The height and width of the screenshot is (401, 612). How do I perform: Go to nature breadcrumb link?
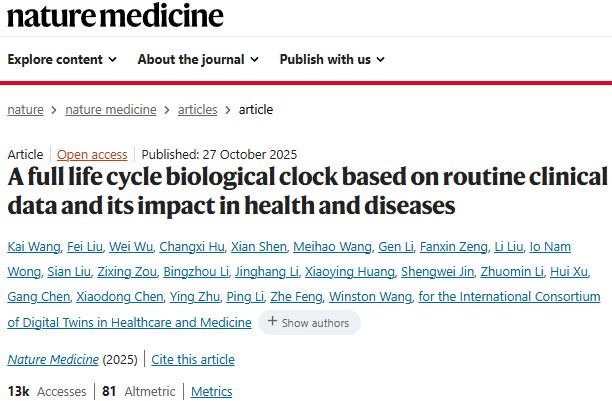(25, 110)
